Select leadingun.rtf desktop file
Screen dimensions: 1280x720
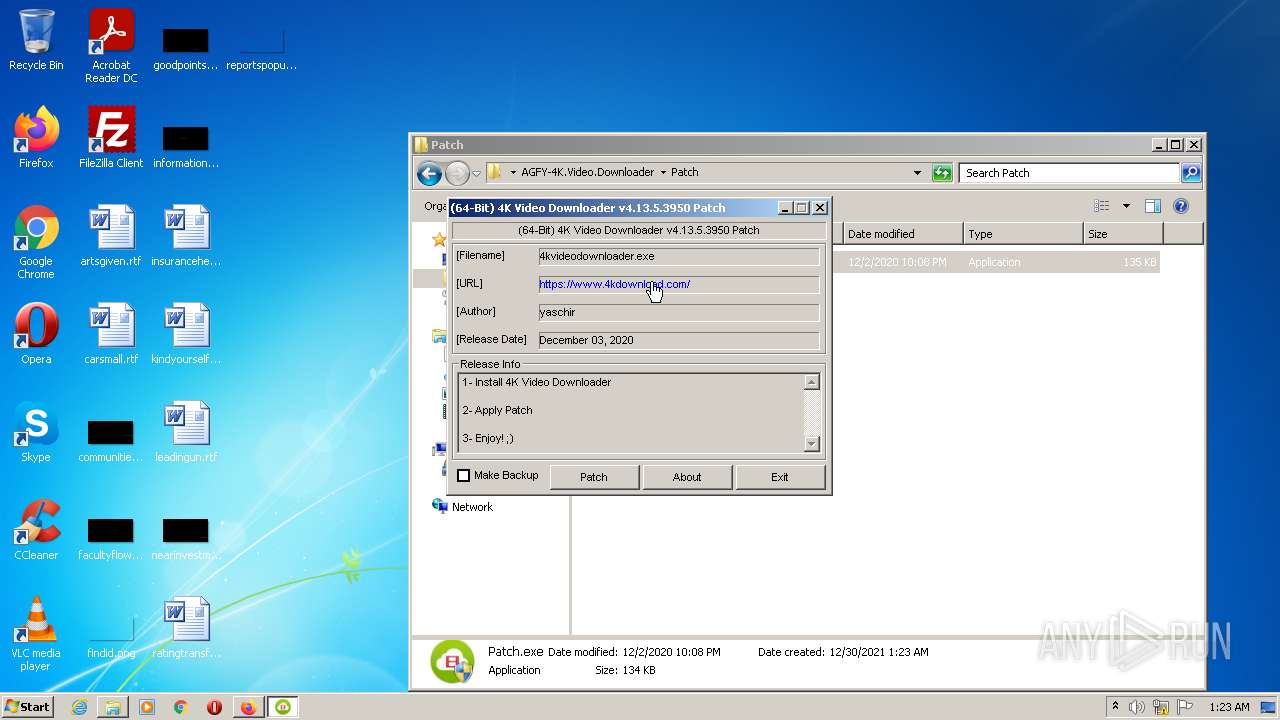click(186, 432)
